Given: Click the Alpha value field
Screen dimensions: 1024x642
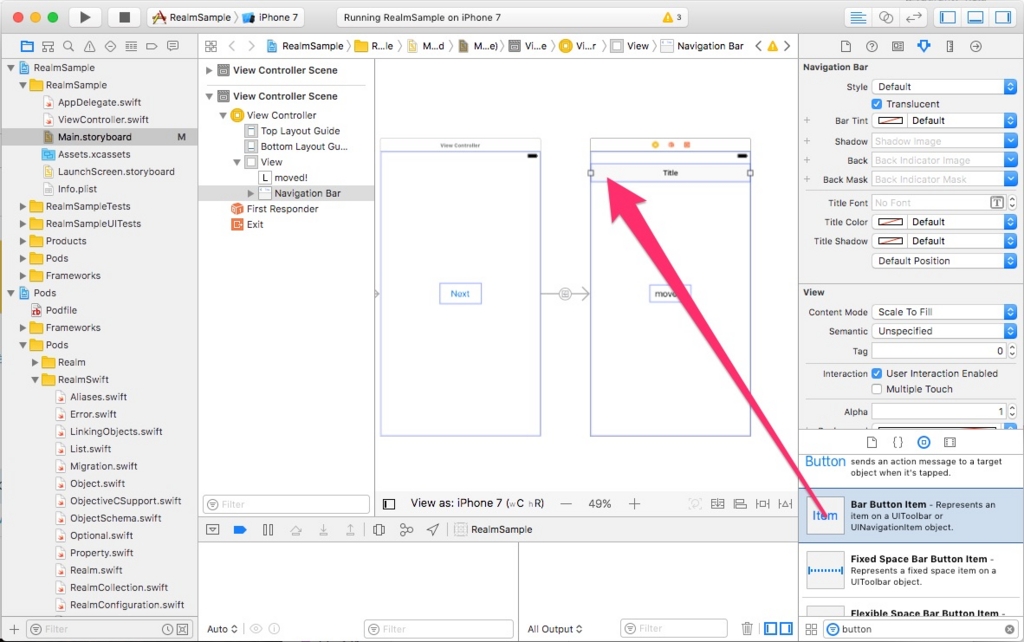Looking at the screenshot, I should [939, 411].
